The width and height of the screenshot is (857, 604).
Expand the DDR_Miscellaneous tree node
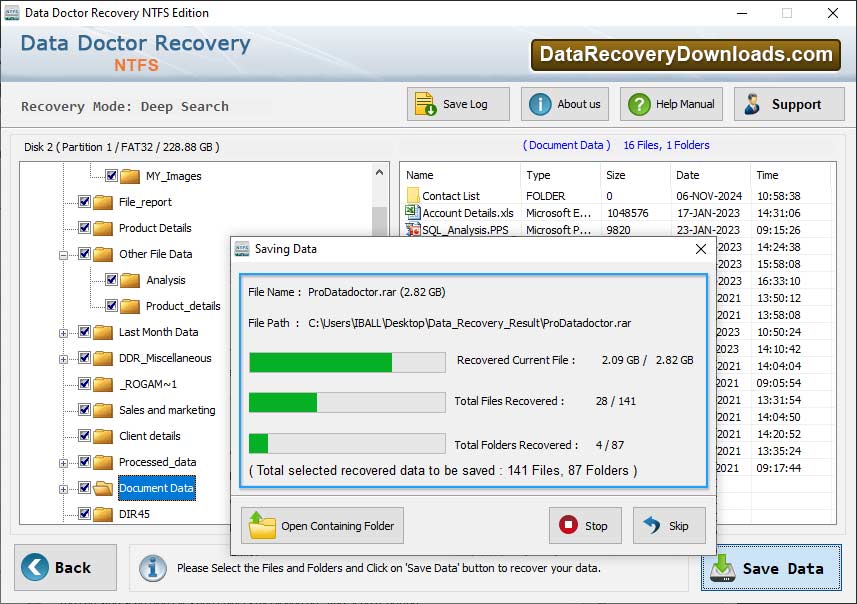(63, 359)
